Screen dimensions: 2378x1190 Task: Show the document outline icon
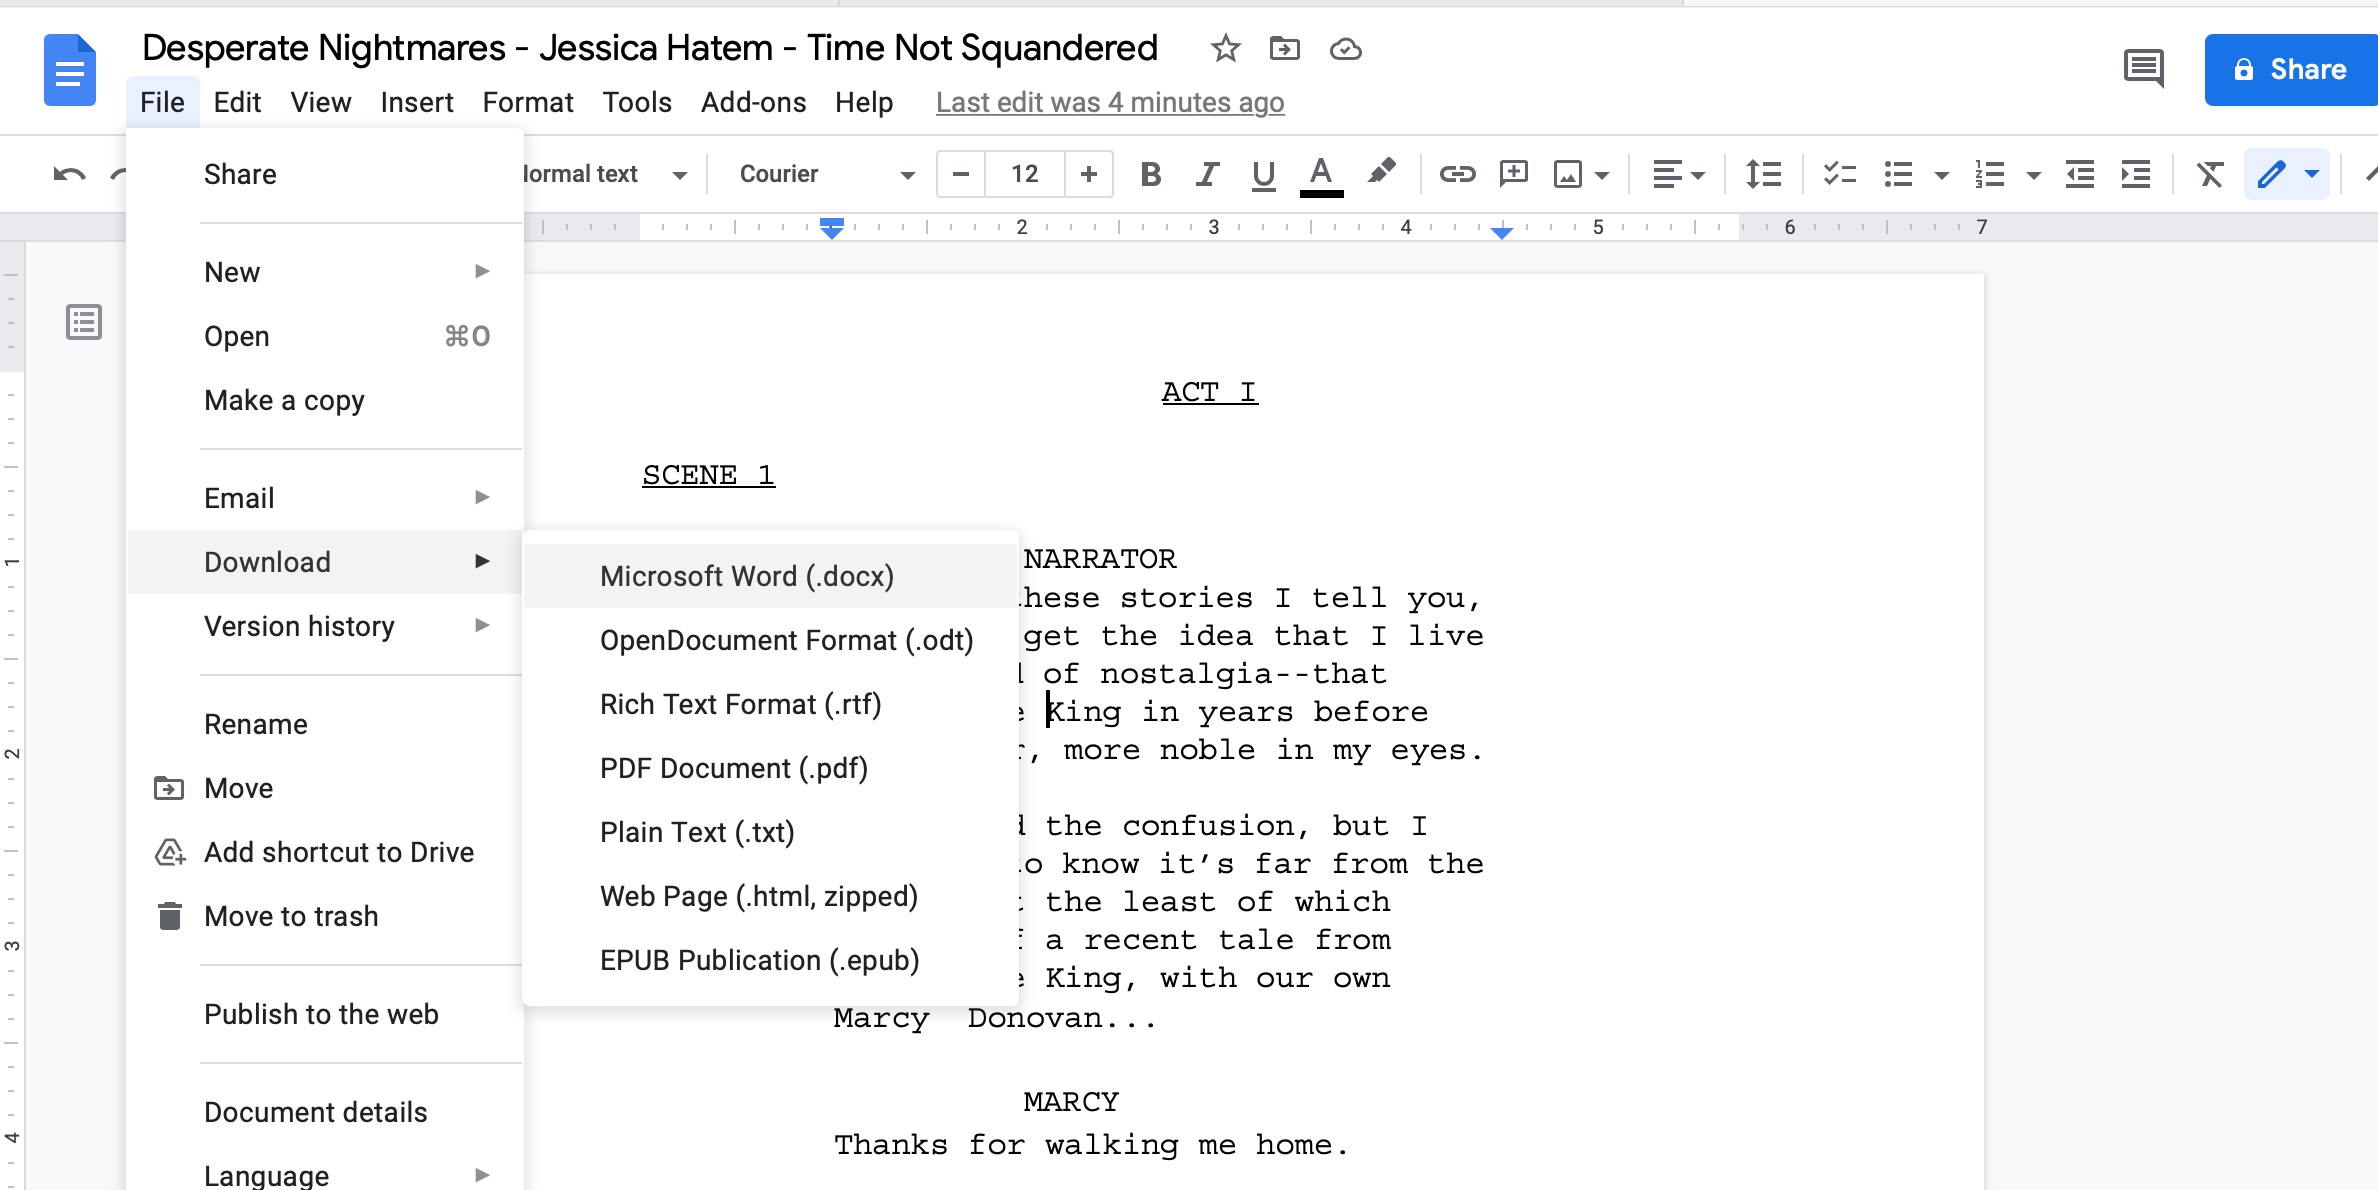pos(84,322)
